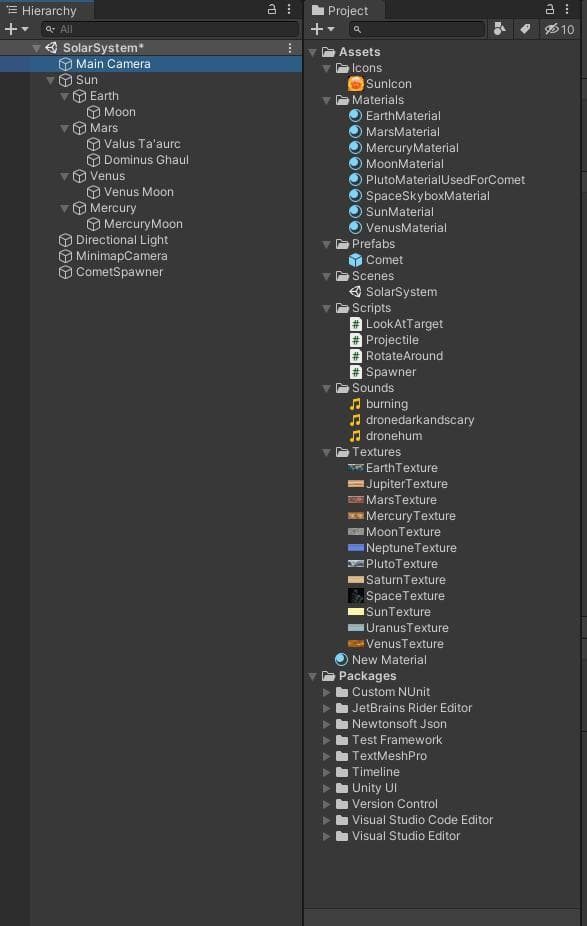Select the SunTexture yellow thumbnail
The image size is (587, 926).
tap(356, 611)
